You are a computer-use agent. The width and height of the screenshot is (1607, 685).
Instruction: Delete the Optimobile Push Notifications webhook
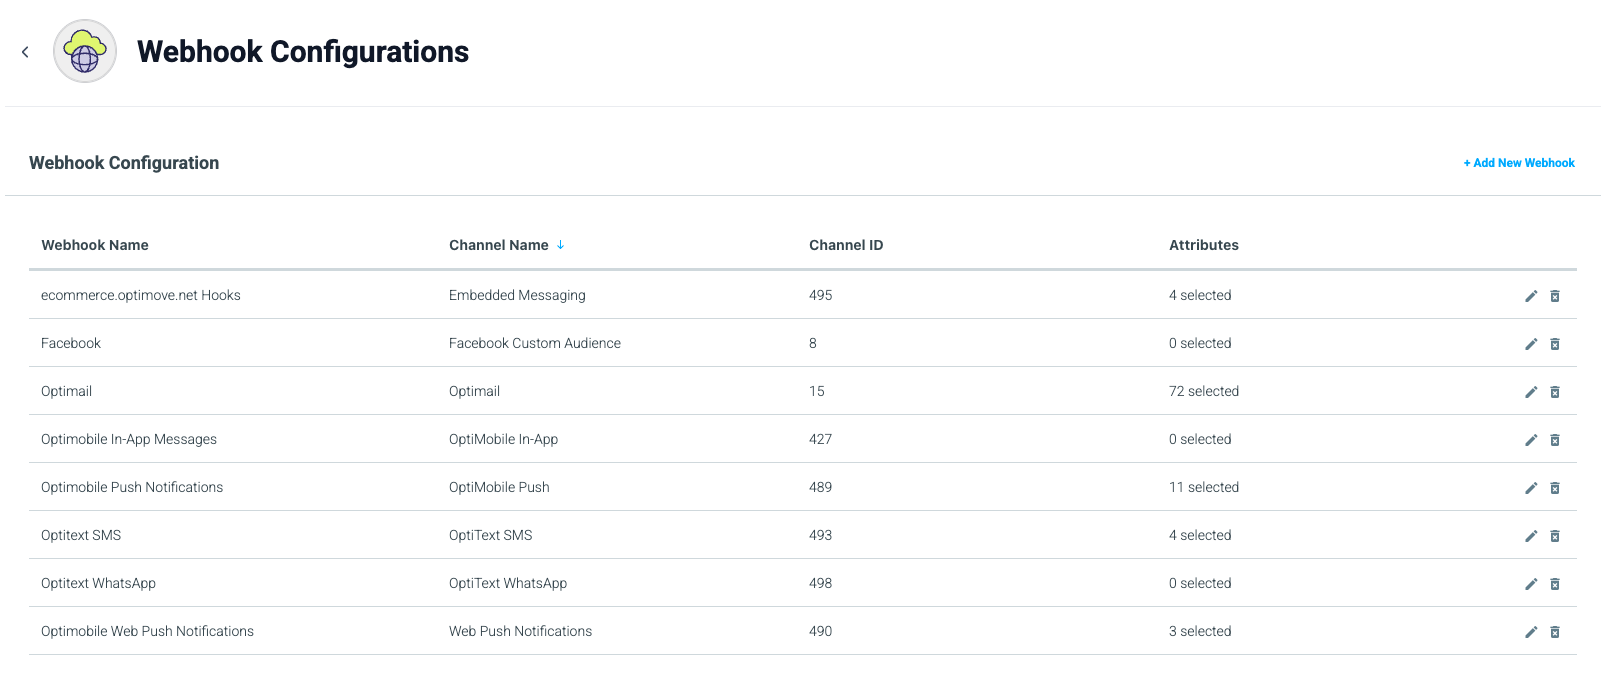coord(1555,488)
